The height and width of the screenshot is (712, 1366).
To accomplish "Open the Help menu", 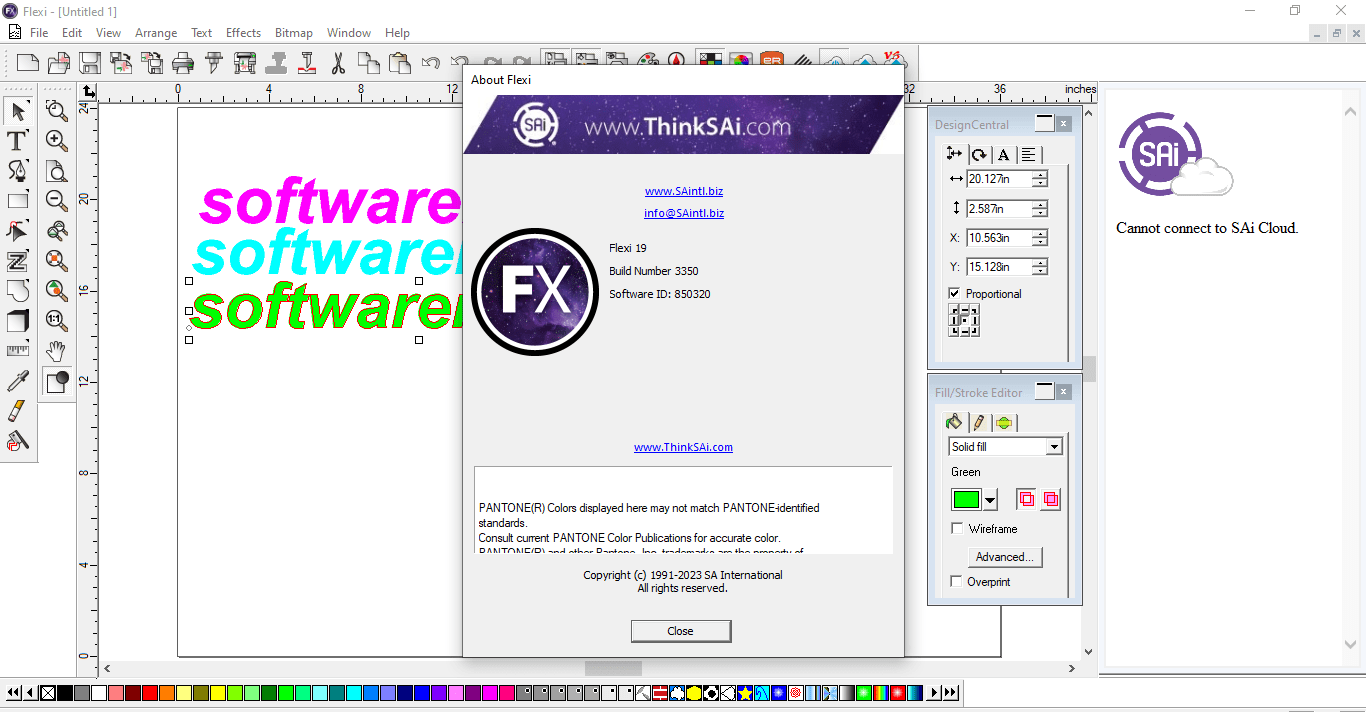I will [x=397, y=33].
